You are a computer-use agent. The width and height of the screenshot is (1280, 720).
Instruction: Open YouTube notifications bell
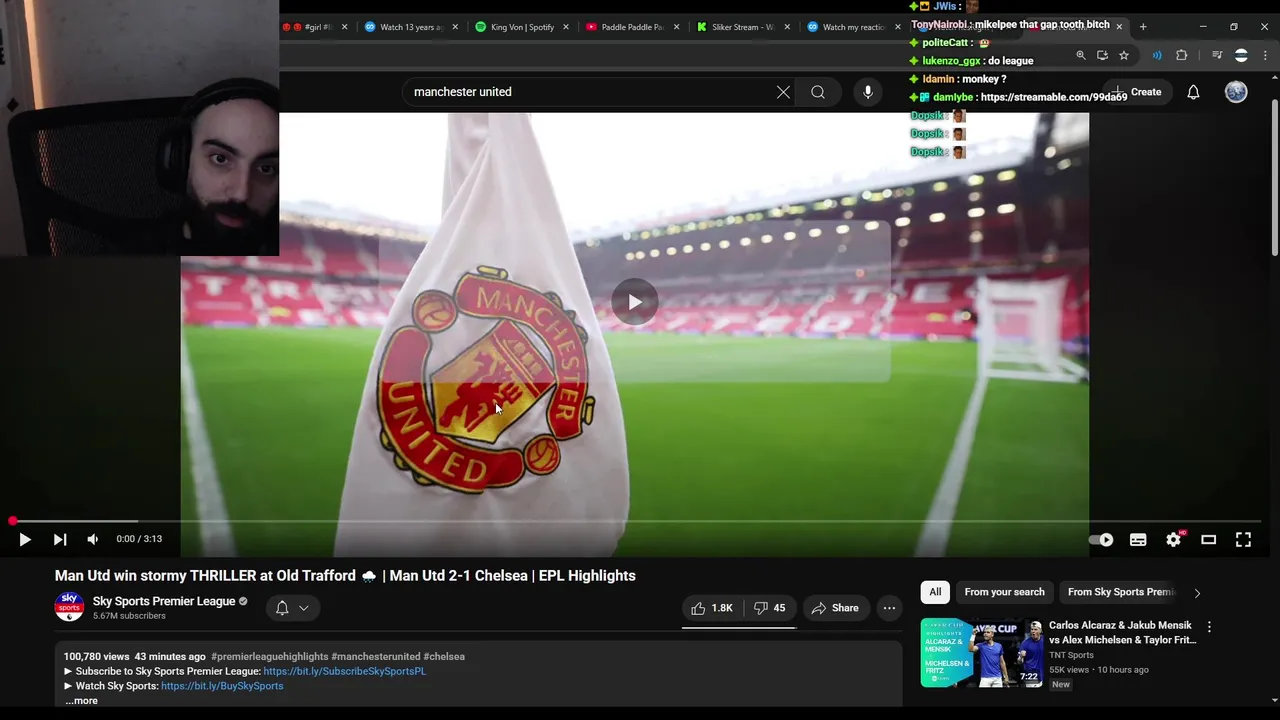click(1193, 92)
